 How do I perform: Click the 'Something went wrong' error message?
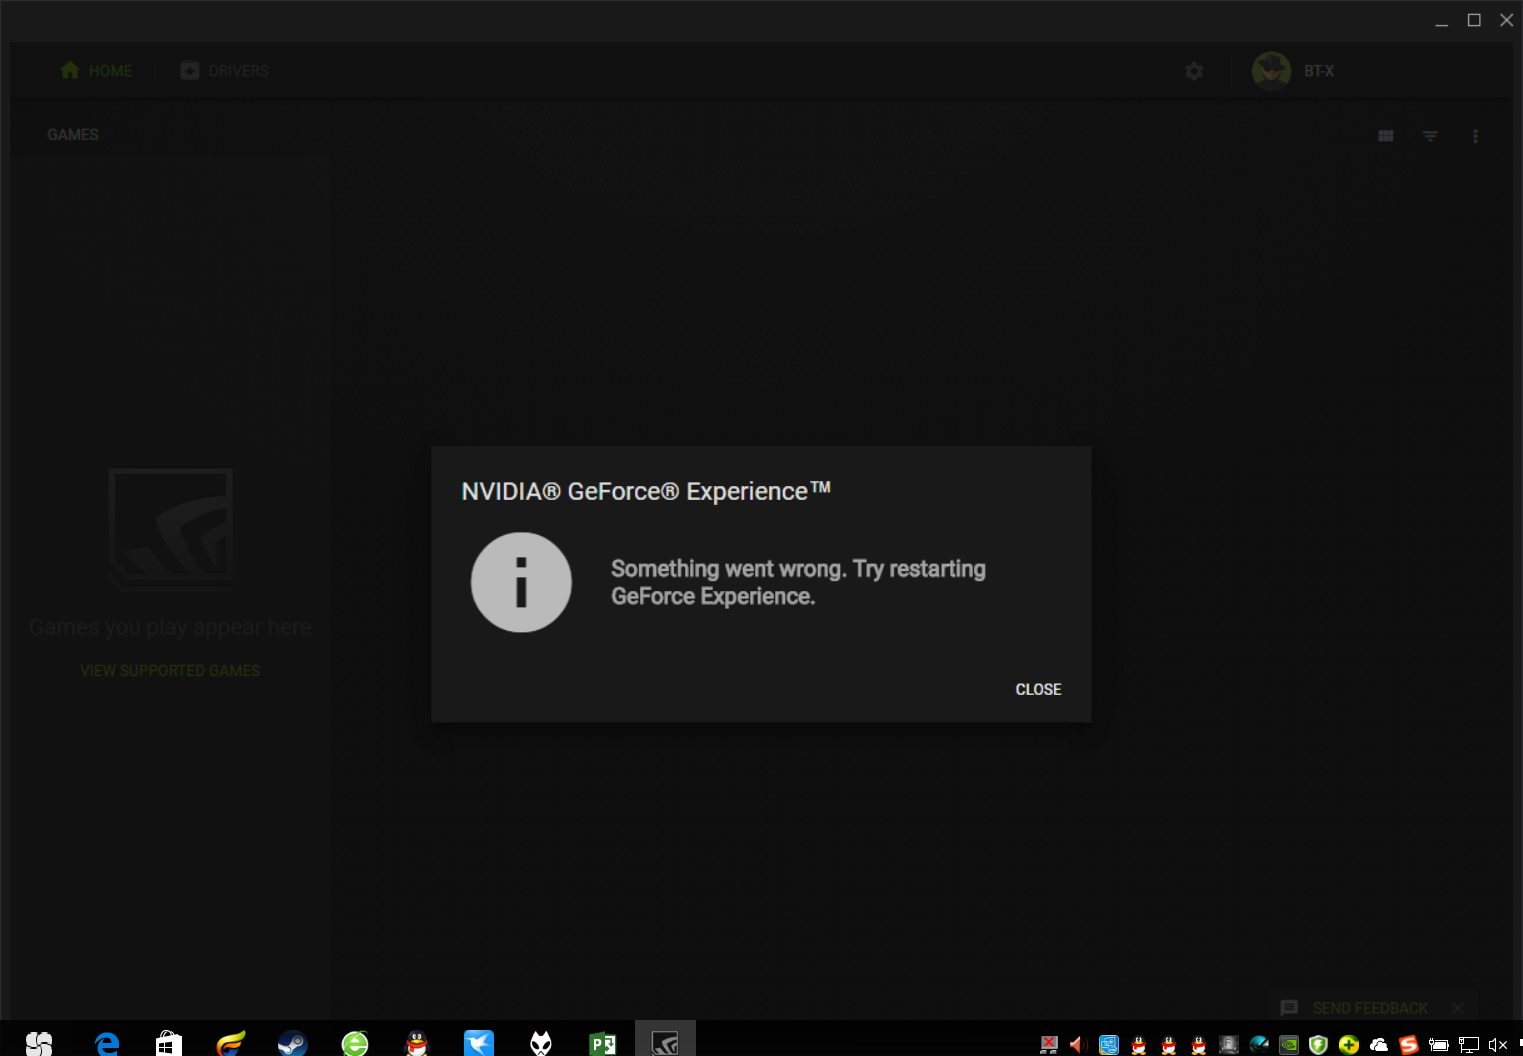tap(798, 582)
